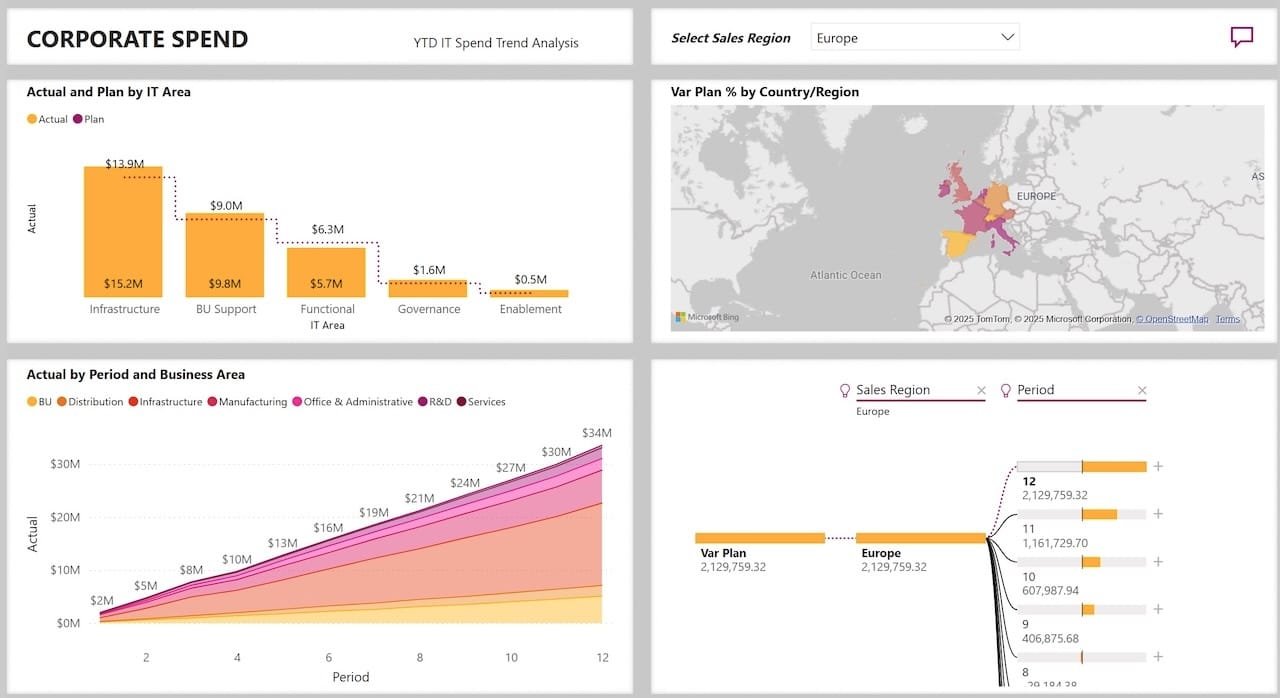The width and height of the screenshot is (1280, 698).
Task: Open the Select Sales Region dropdown
Action: pos(915,38)
